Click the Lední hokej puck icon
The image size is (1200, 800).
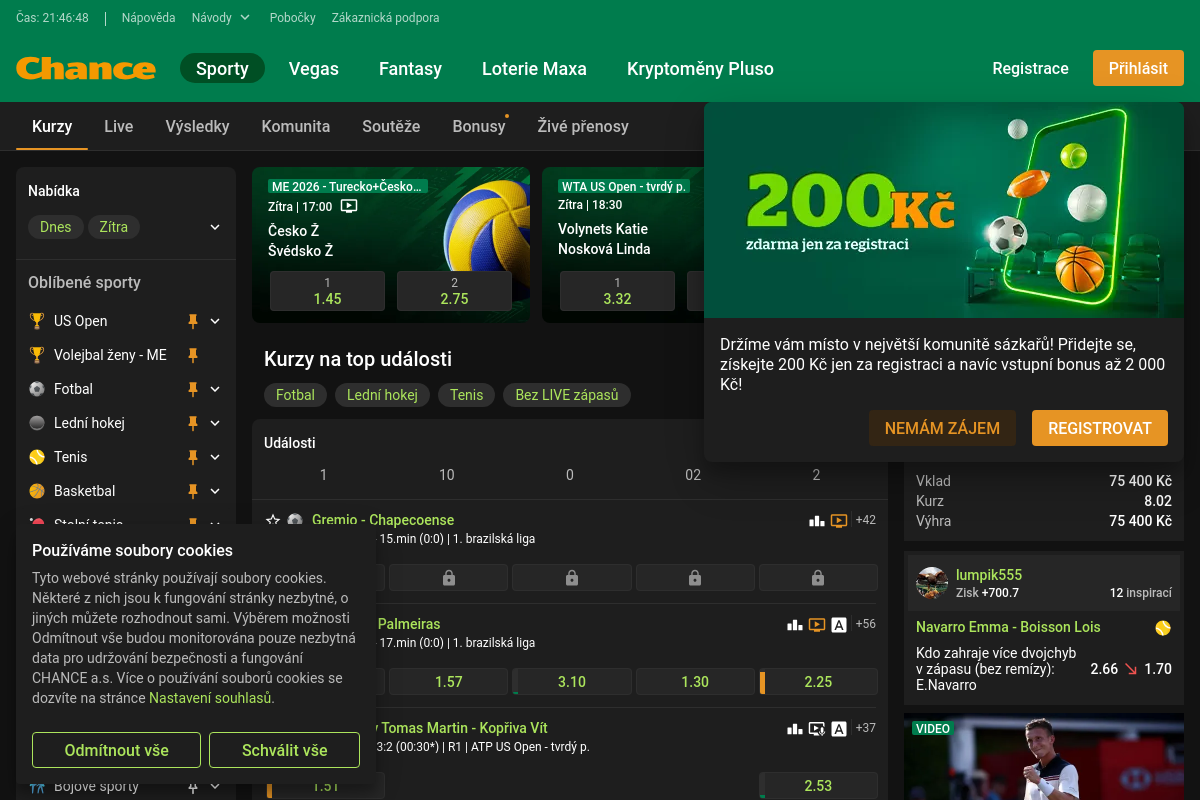pos(37,423)
